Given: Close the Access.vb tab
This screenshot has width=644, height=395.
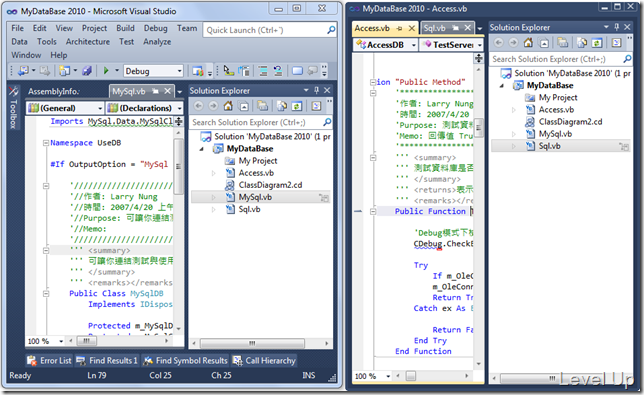Looking at the screenshot, I should [x=412, y=28].
